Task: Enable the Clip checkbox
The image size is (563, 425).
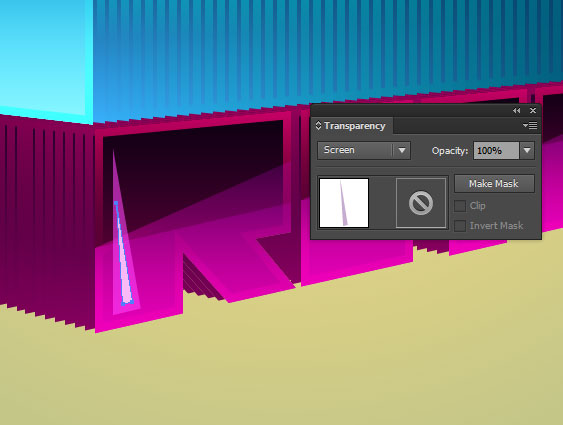Action: point(460,206)
